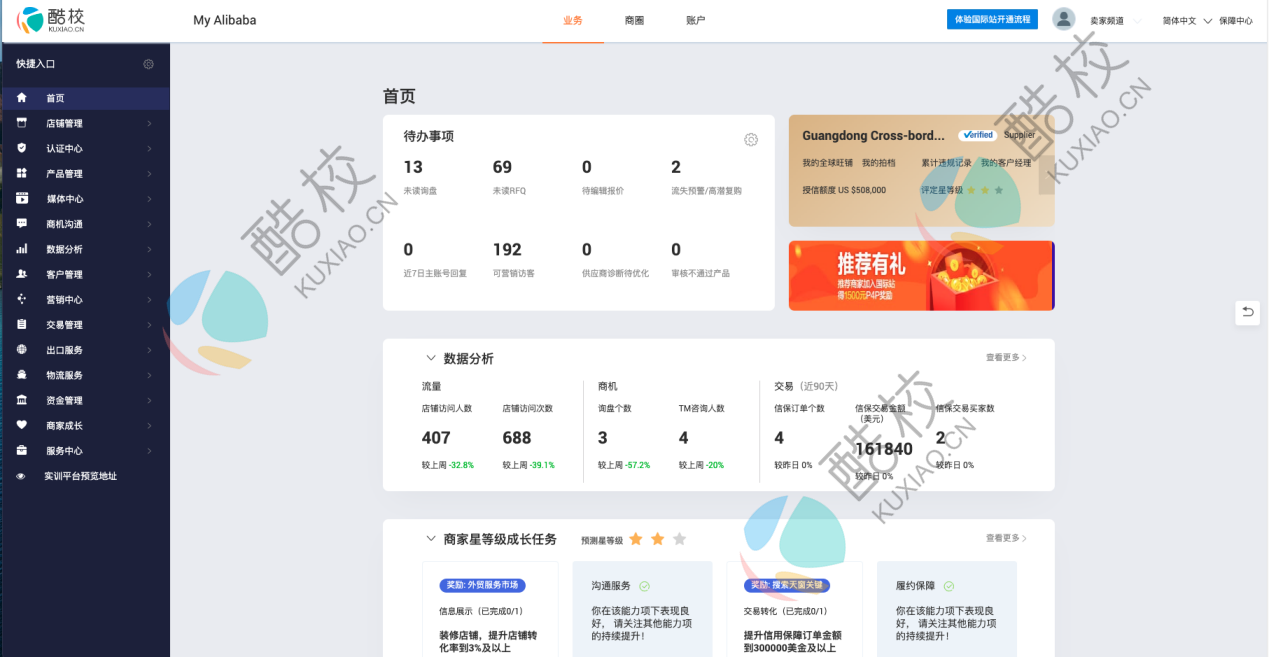This screenshot has height=657, width=1269.
Task: Click the eye icon for 实训平台预览地址
Action: [21, 476]
